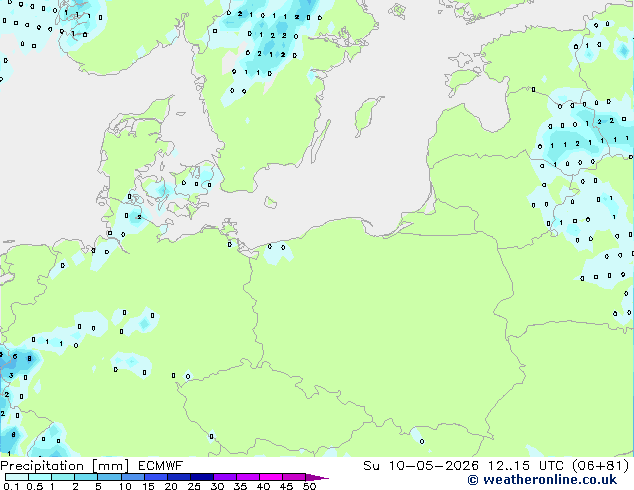634x490 pixels.
Task: Select the legend swatch between 2 and 5
Action: (x=86, y=477)
